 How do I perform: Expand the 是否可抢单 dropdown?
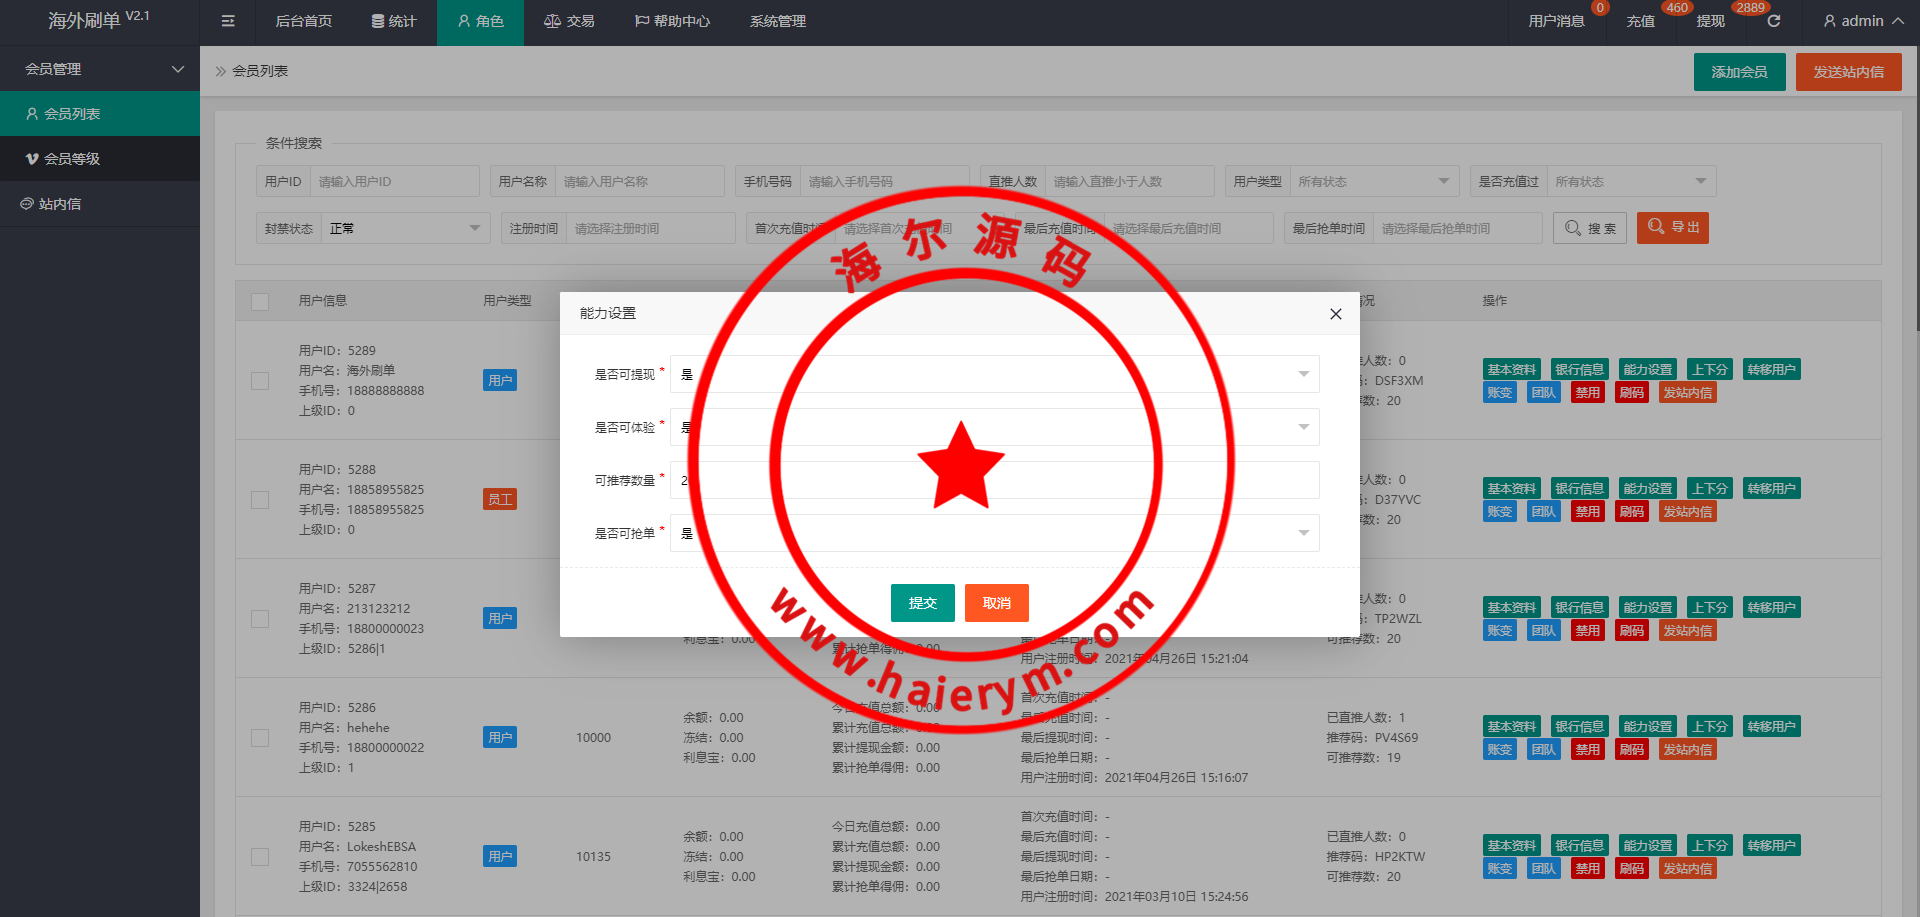click(x=994, y=533)
